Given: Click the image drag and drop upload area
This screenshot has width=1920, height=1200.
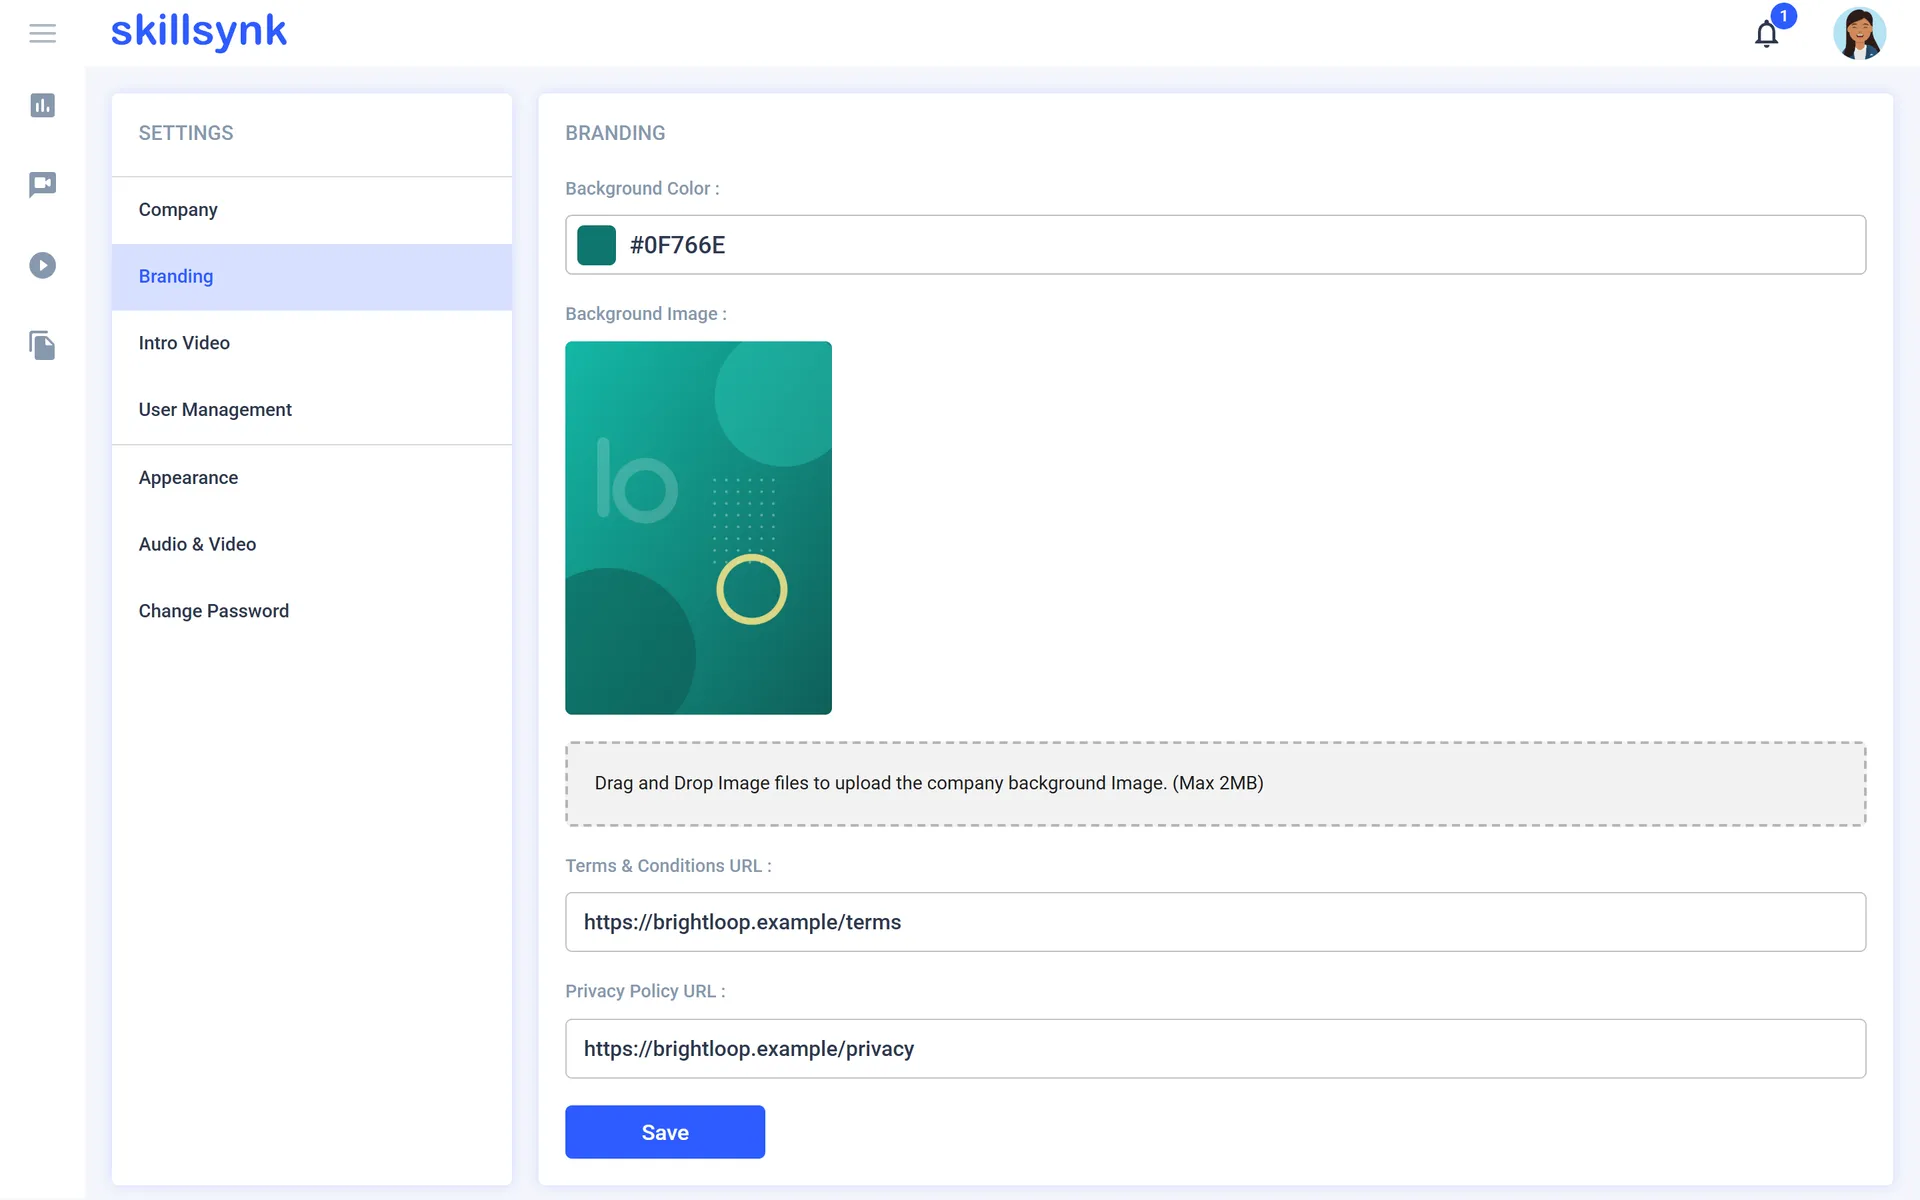Looking at the screenshot, I should click(x=1215, y=783).
